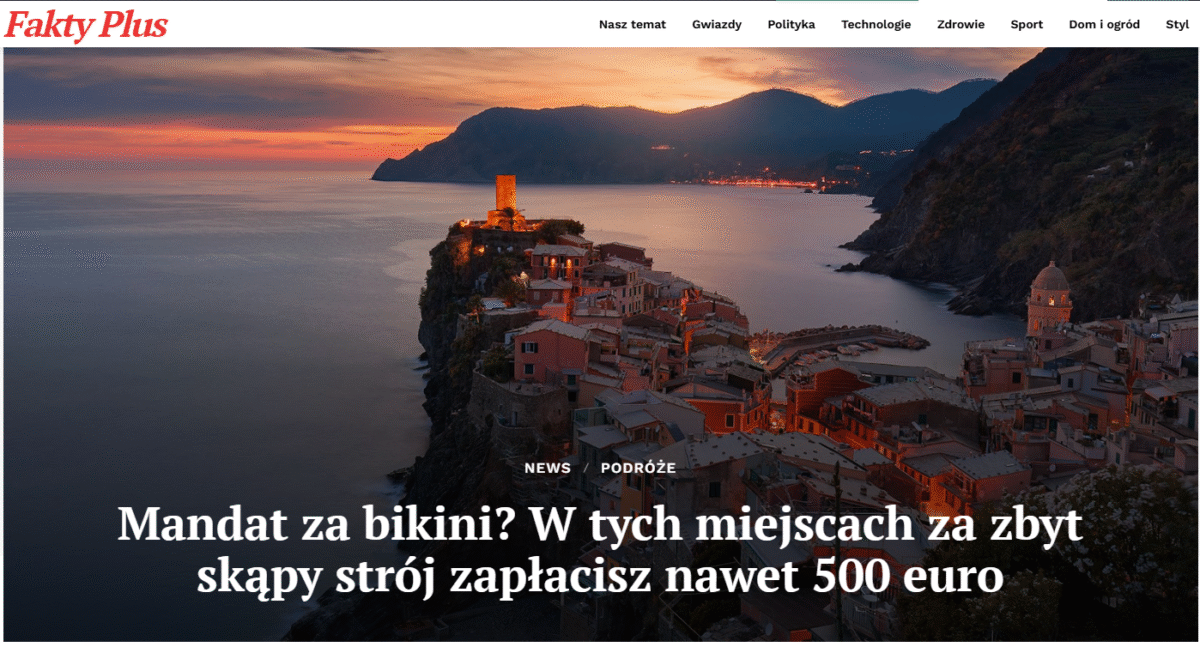Open the Technologie category
The width and height of the screenshot is (1200, 647).
[x=876, y=25]
